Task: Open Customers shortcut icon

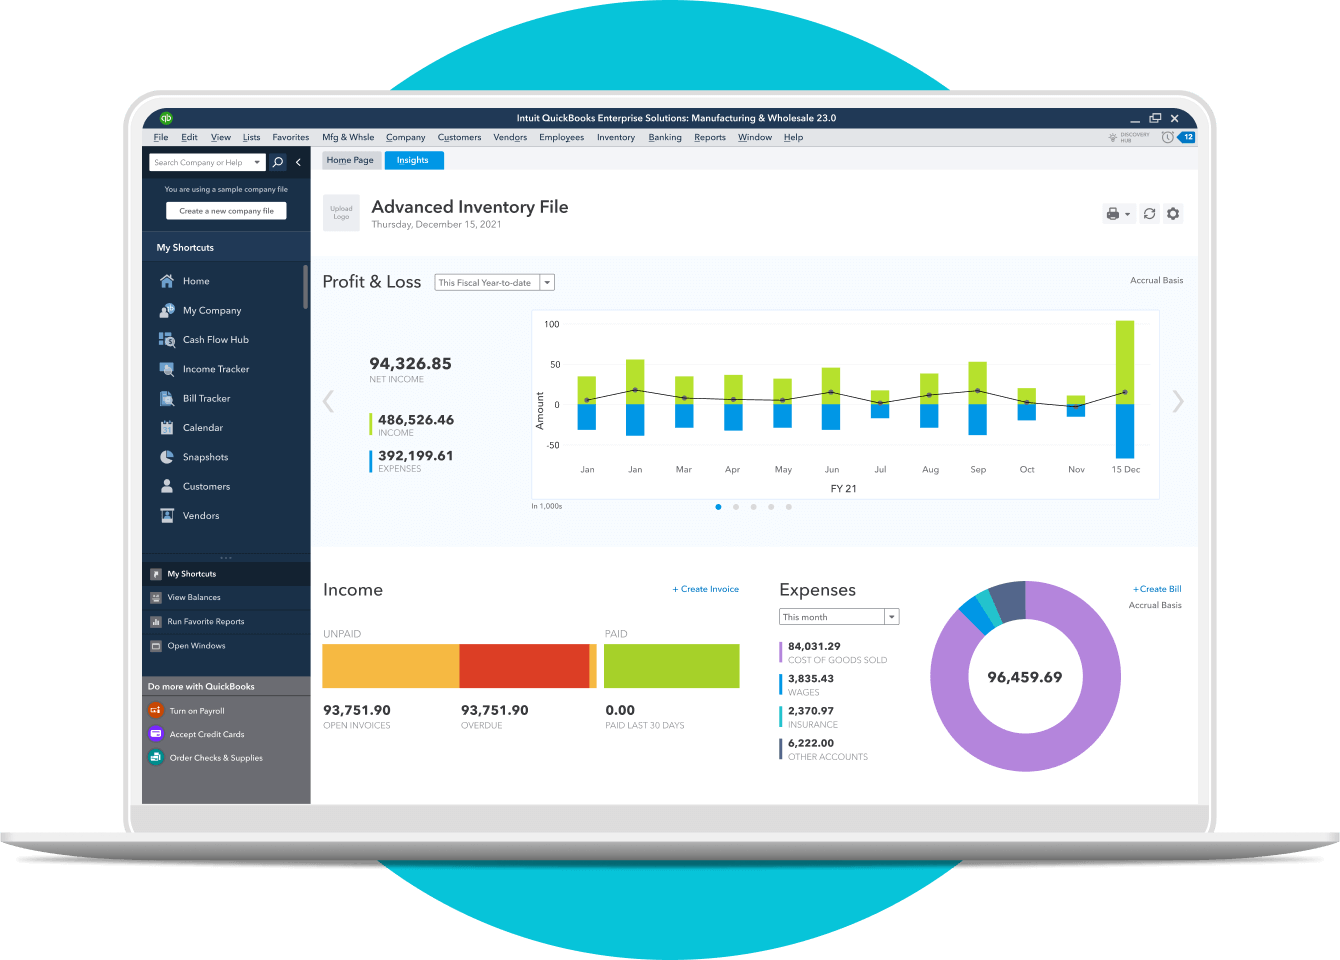Action: click(167, 486)
